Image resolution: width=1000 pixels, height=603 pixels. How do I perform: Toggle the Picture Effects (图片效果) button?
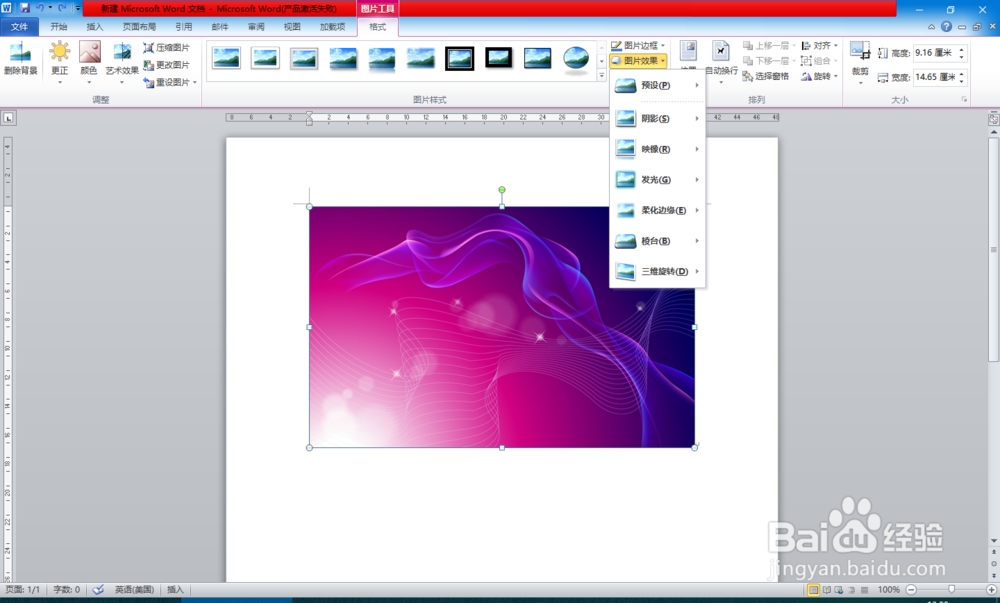tap(638, 61)
